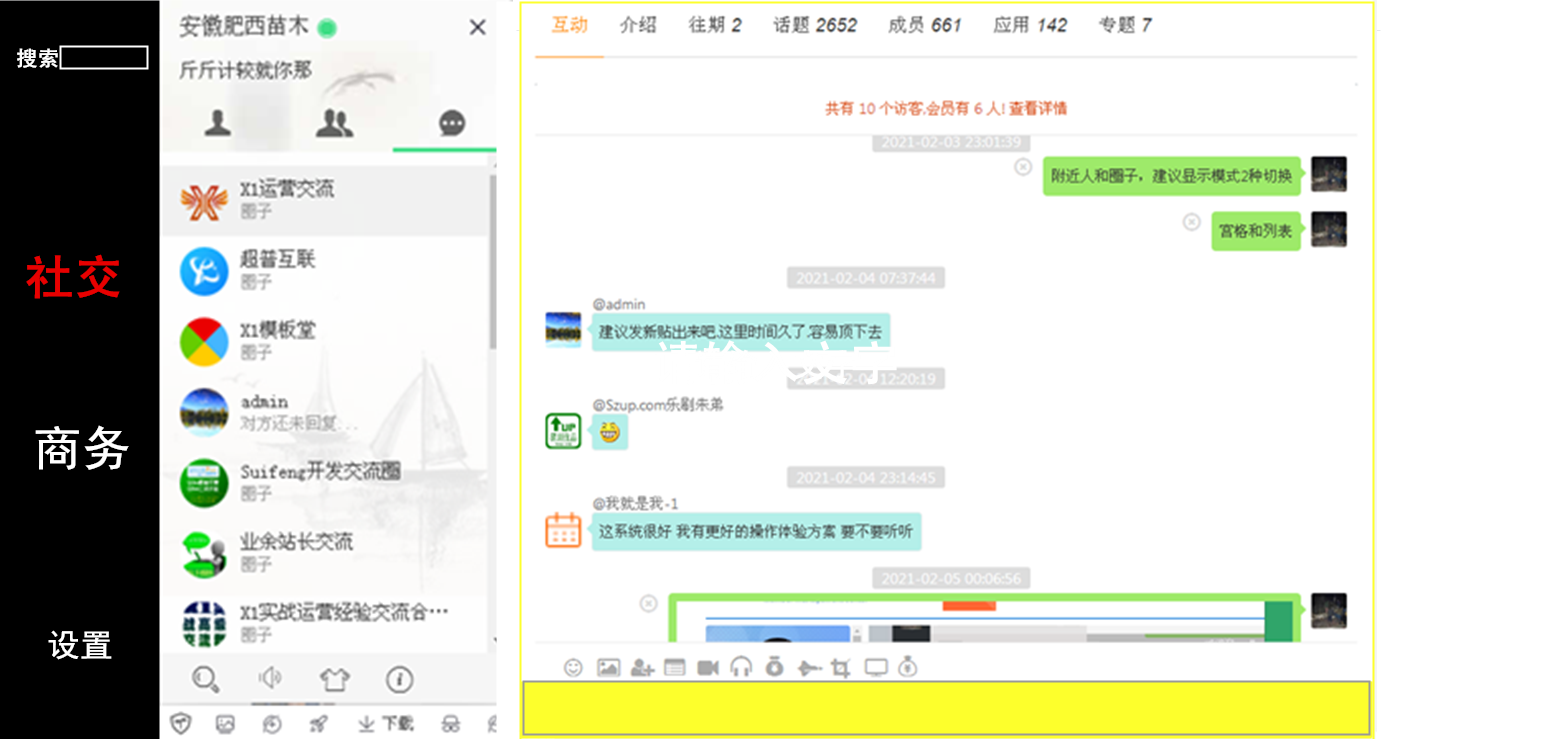Invite a member with the add-person icon
The width and height of the screenshot is (1552, 739).
click(640, 667)
